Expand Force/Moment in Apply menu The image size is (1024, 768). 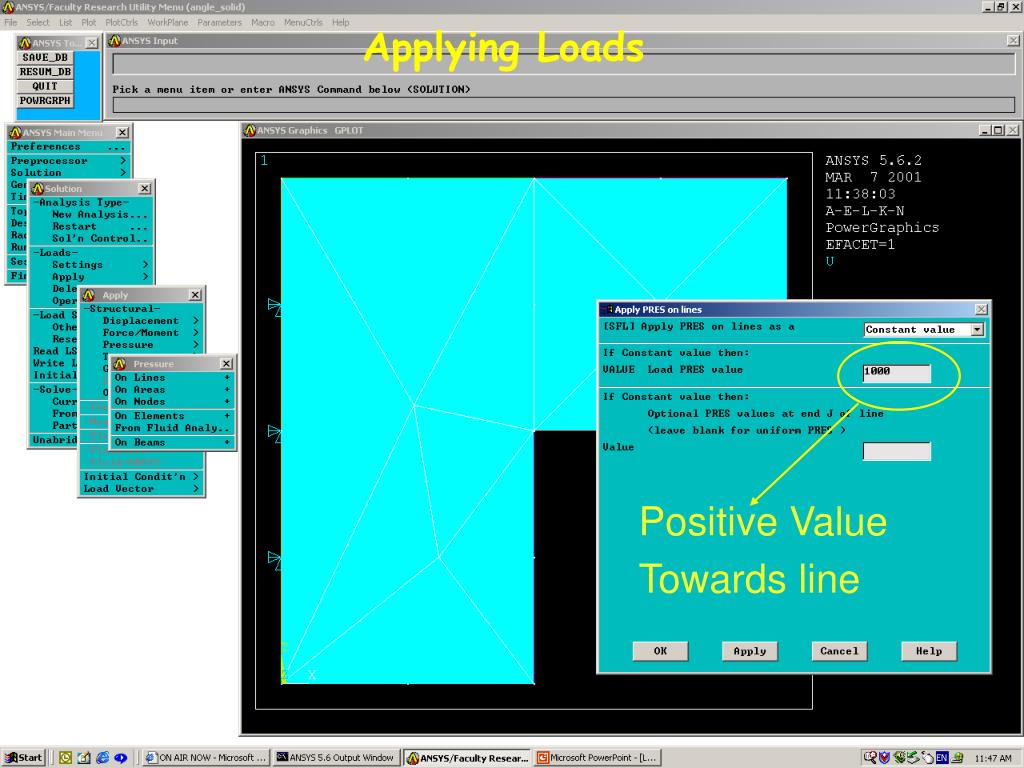(x=150, y=332)
